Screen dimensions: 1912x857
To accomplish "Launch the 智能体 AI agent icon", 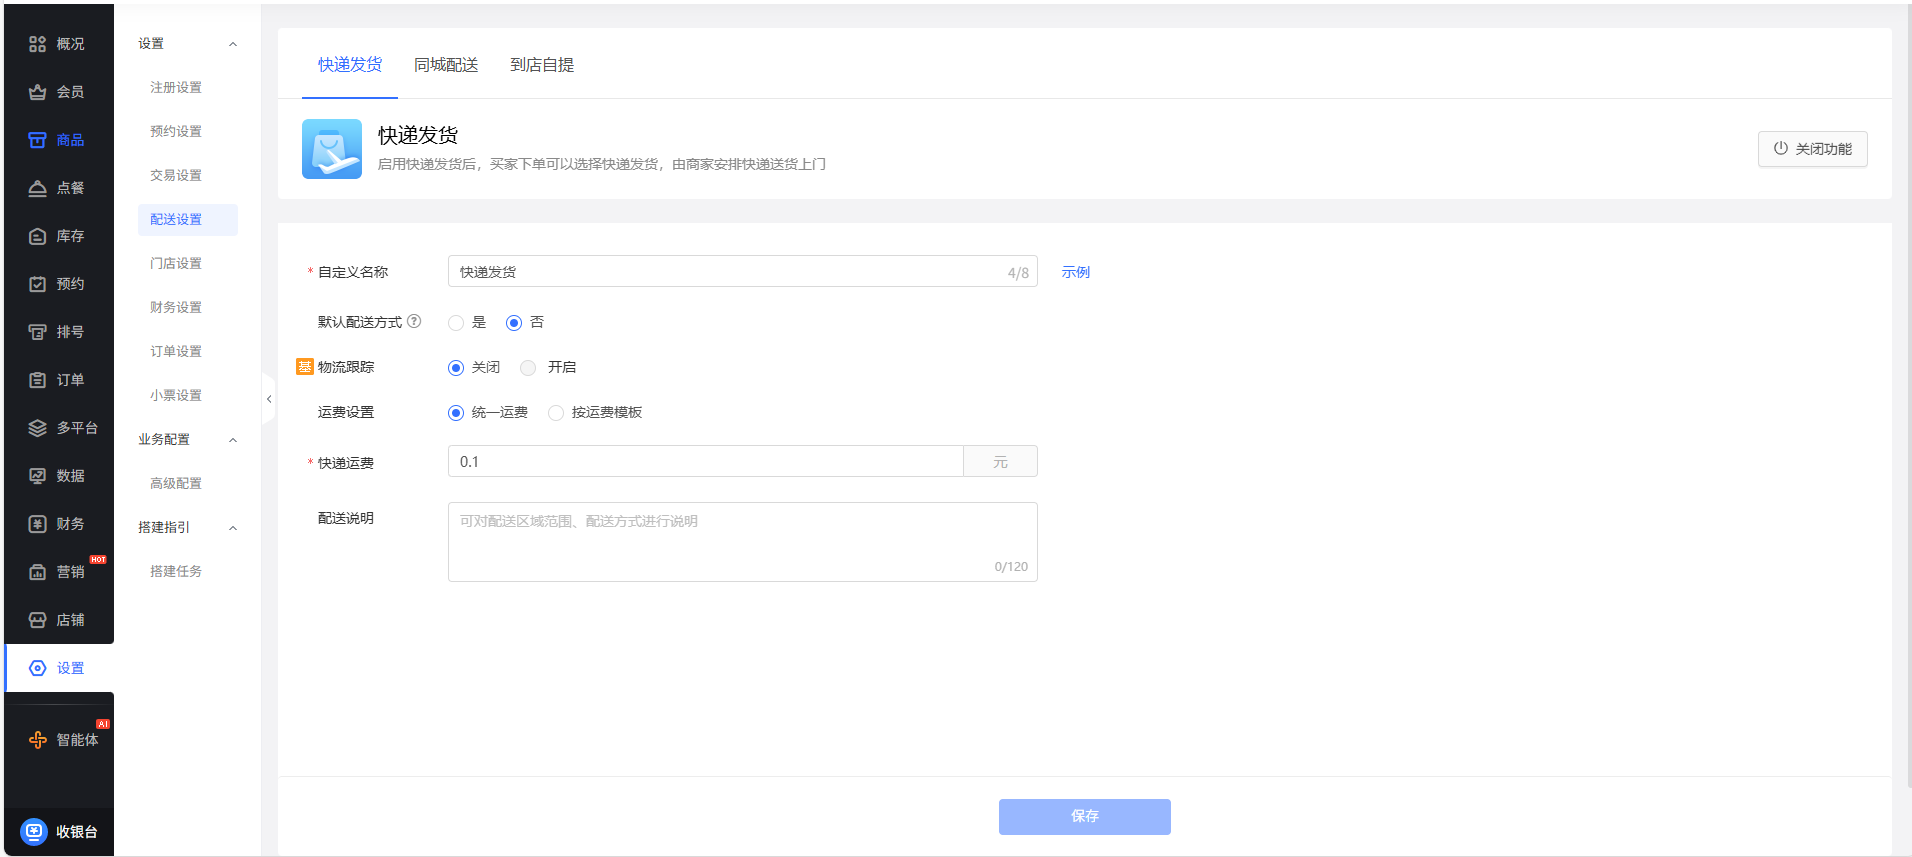I will [x=37, y=740].
